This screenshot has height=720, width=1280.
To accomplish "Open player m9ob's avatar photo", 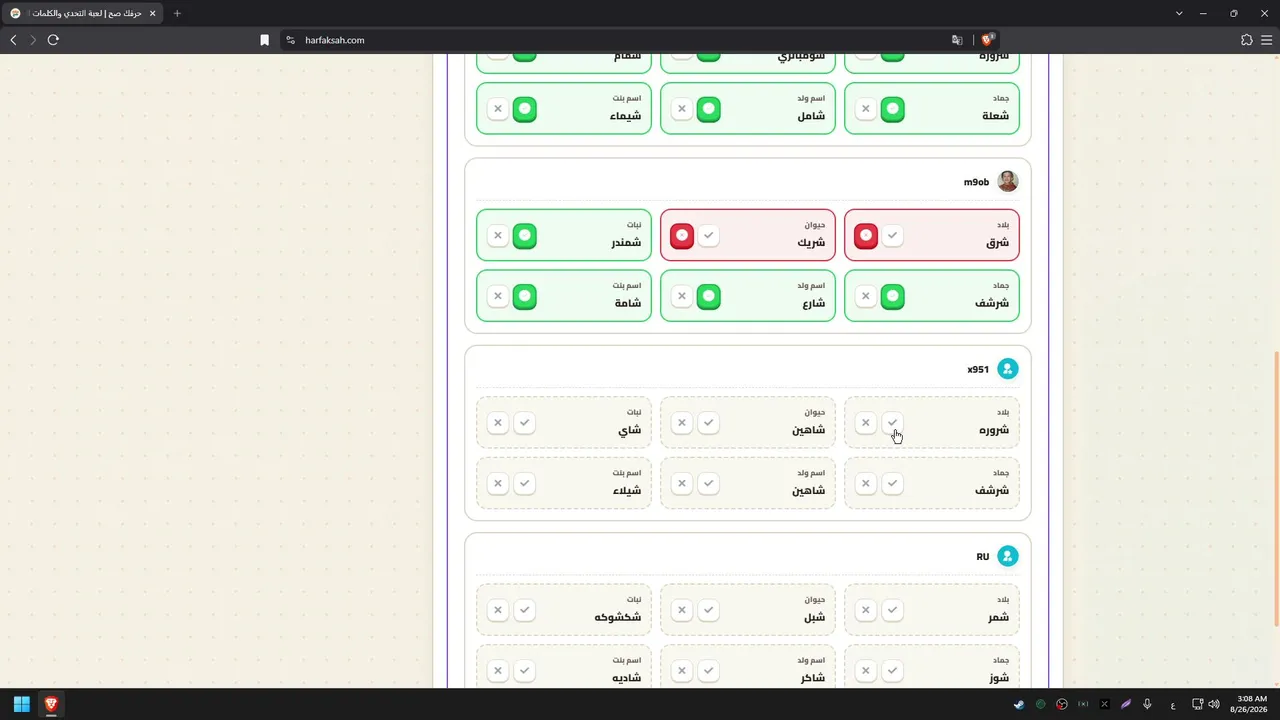I will point(1008,181).
